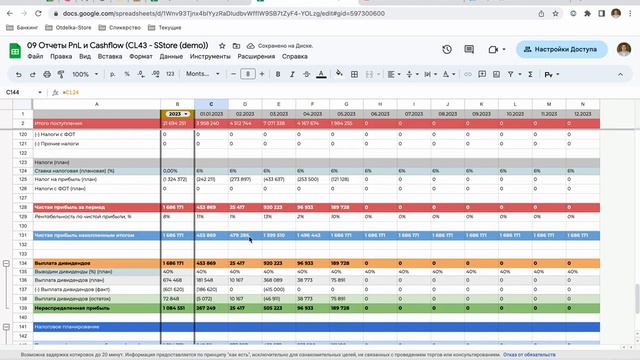The height and width of the screenshot is (360, 640).
Task: Click the Настройки Доступа share button
Action: pyautogui.click(x=562, y=49)
